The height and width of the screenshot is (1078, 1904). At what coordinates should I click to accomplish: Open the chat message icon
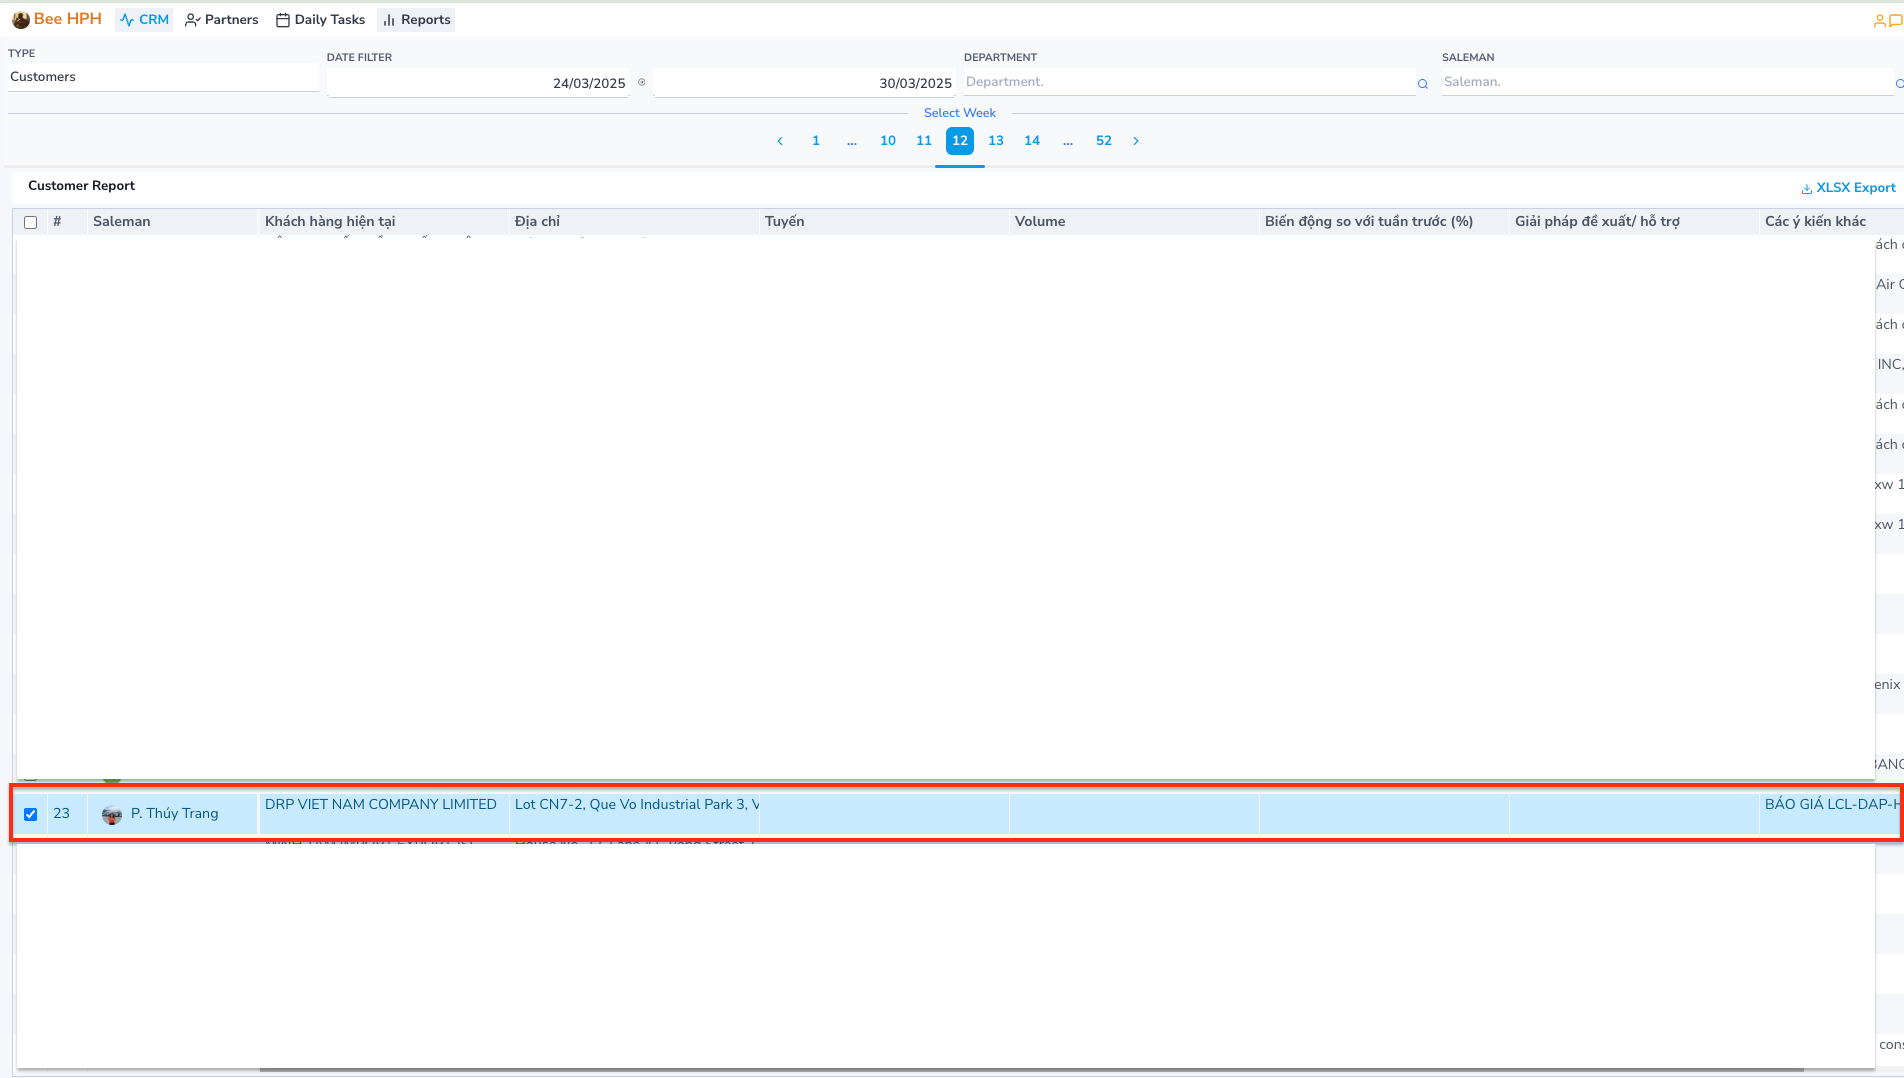pyautogui.click(x=1895, y=20)
